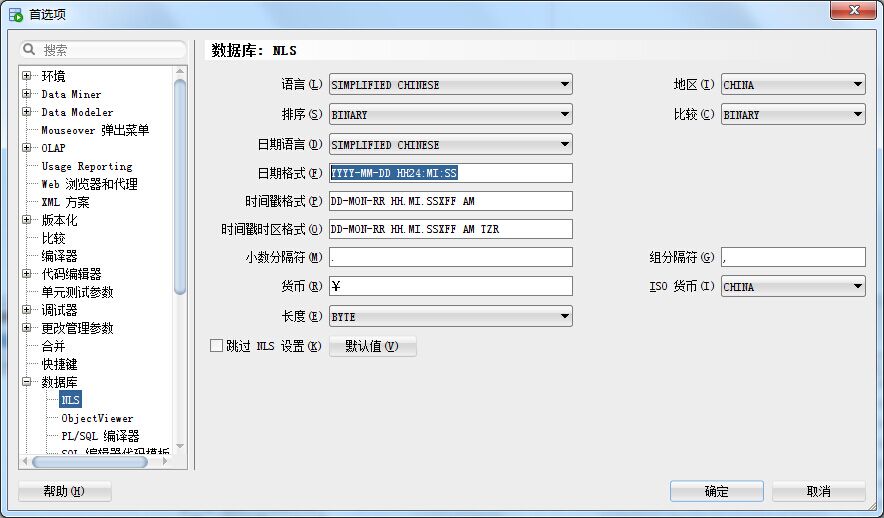Screen dimensions: 884x518
Task: Select Web 浏览器和代理 in the tree
Action: (x=90, y=184)
